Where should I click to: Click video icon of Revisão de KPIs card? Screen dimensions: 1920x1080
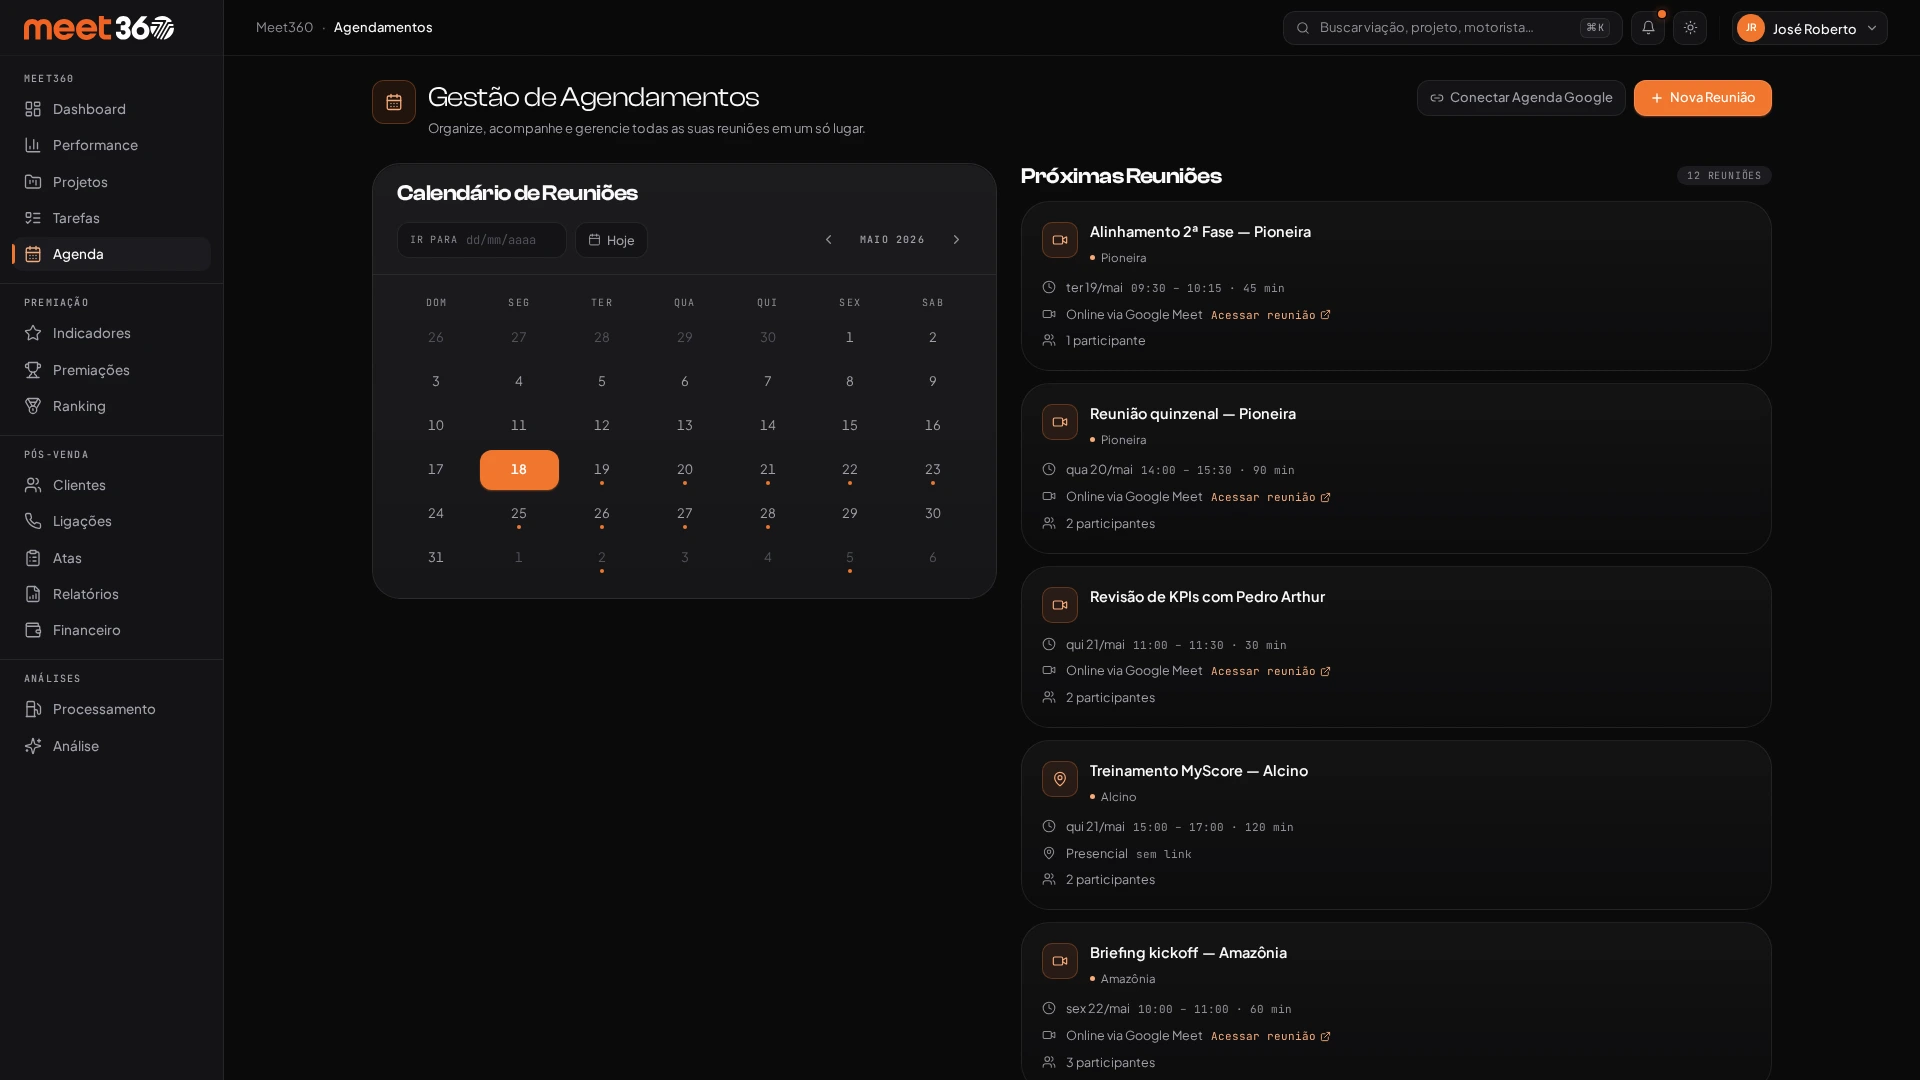(1060, 605)
